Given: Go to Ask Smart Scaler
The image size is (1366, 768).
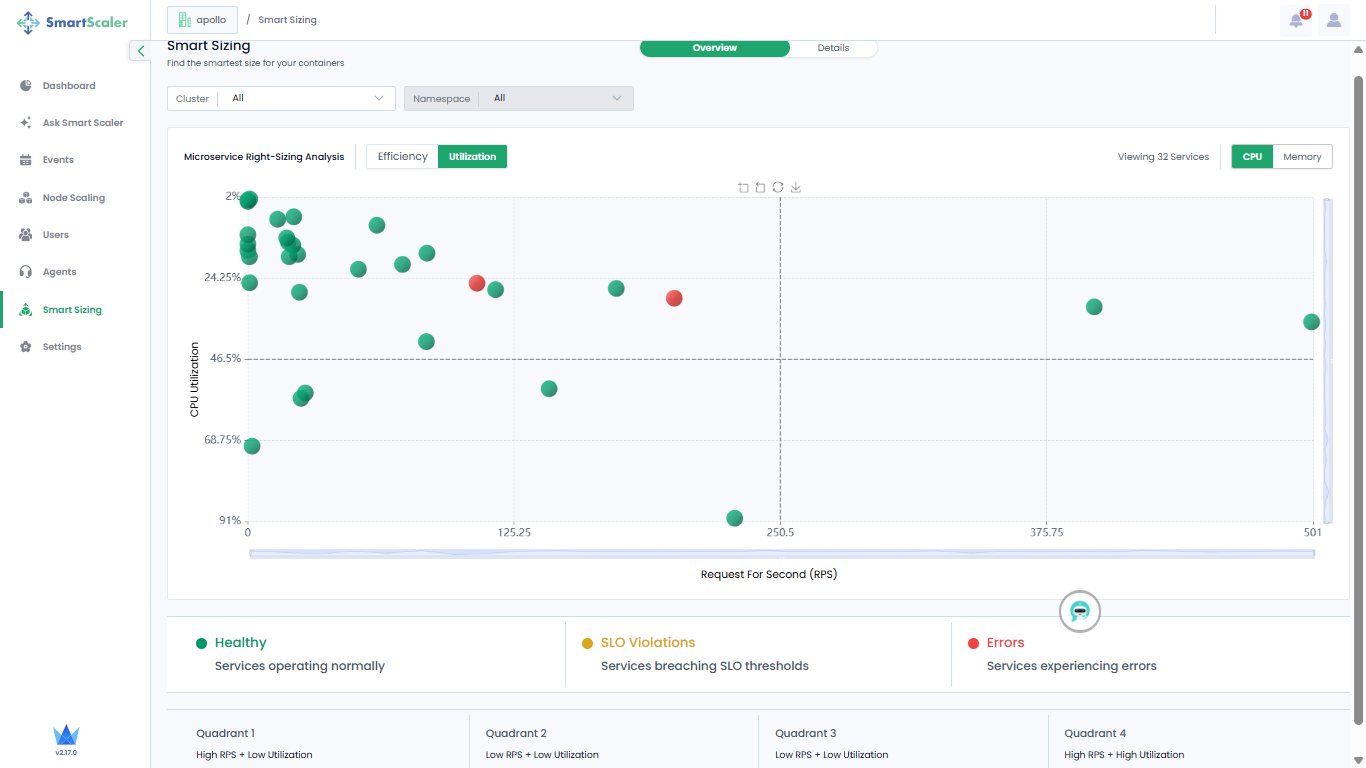Looking at the screenshot, I should [82, 123].
